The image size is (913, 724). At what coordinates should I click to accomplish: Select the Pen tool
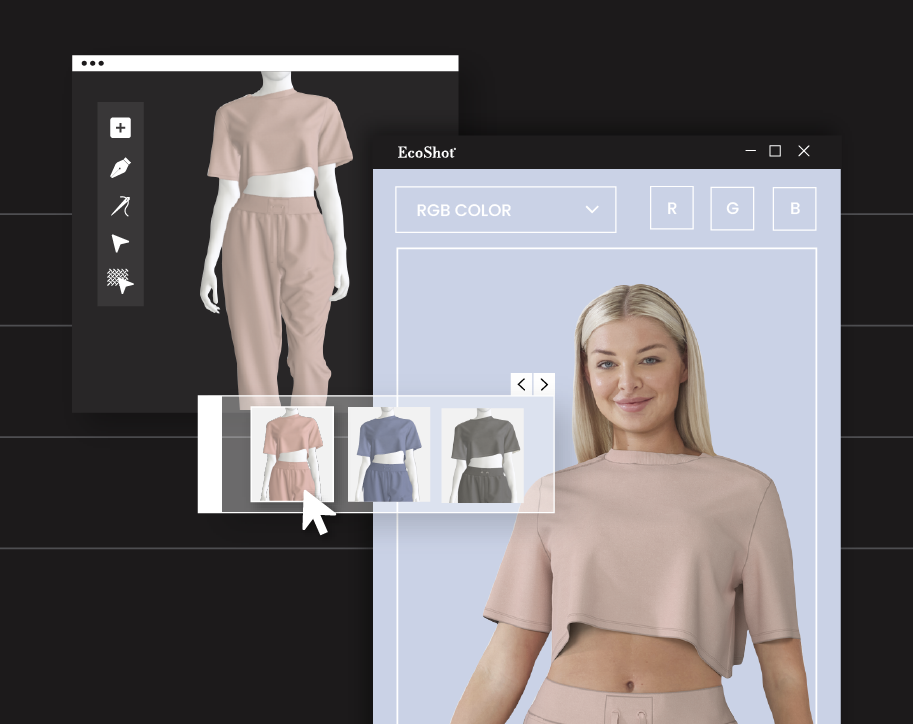120,167
